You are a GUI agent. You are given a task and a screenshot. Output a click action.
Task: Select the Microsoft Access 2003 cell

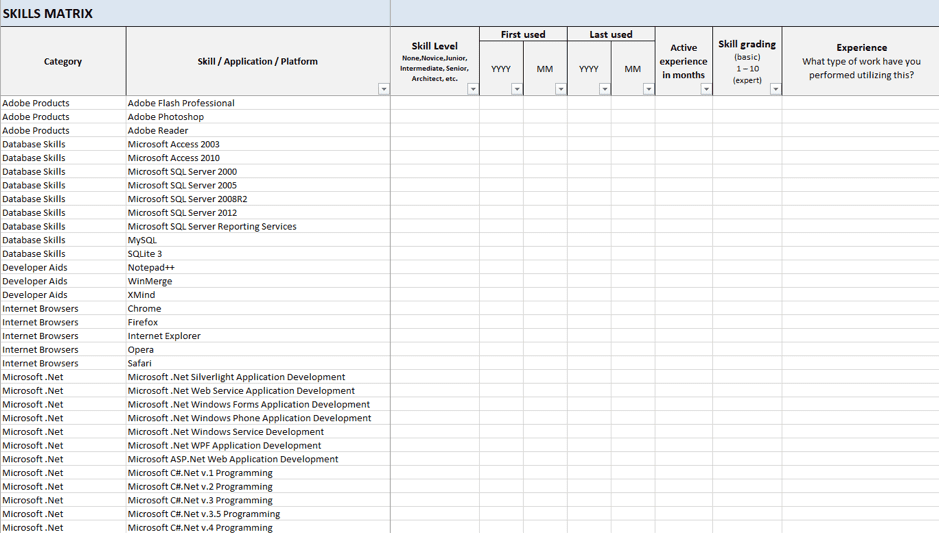coord(258,144)
